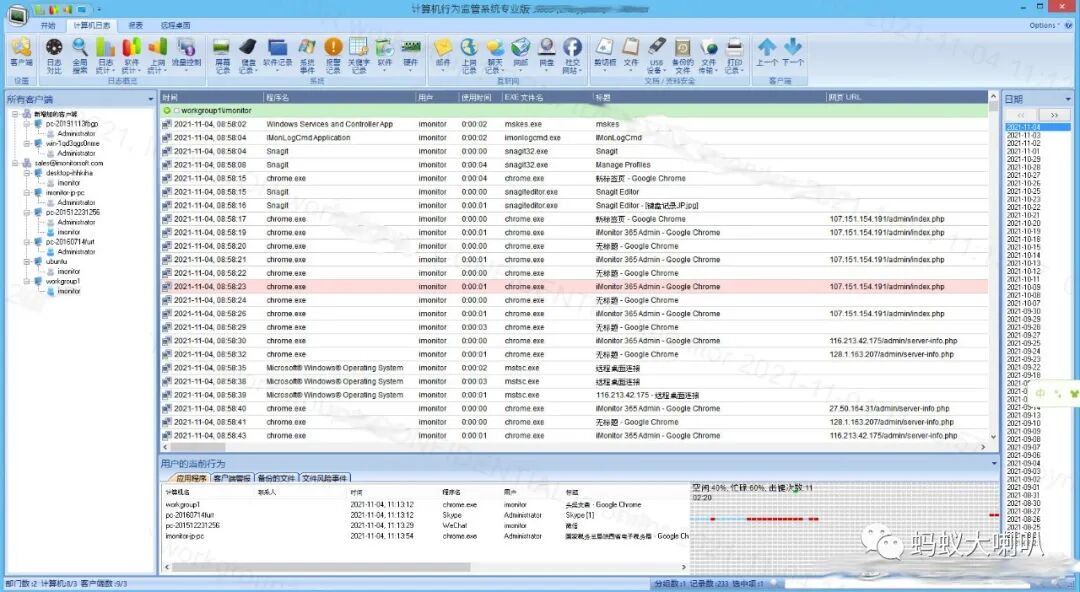Switch to the 报表 ribbon tab

tap(136, 25)
